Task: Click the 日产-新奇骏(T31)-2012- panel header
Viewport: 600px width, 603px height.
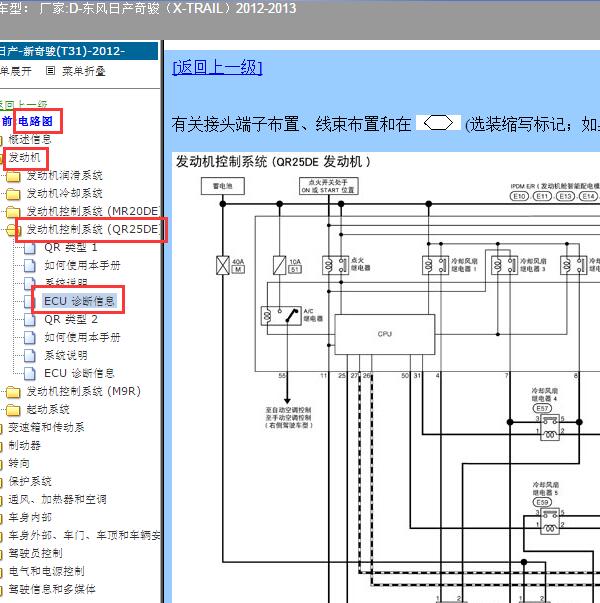Action: [79, 51]
